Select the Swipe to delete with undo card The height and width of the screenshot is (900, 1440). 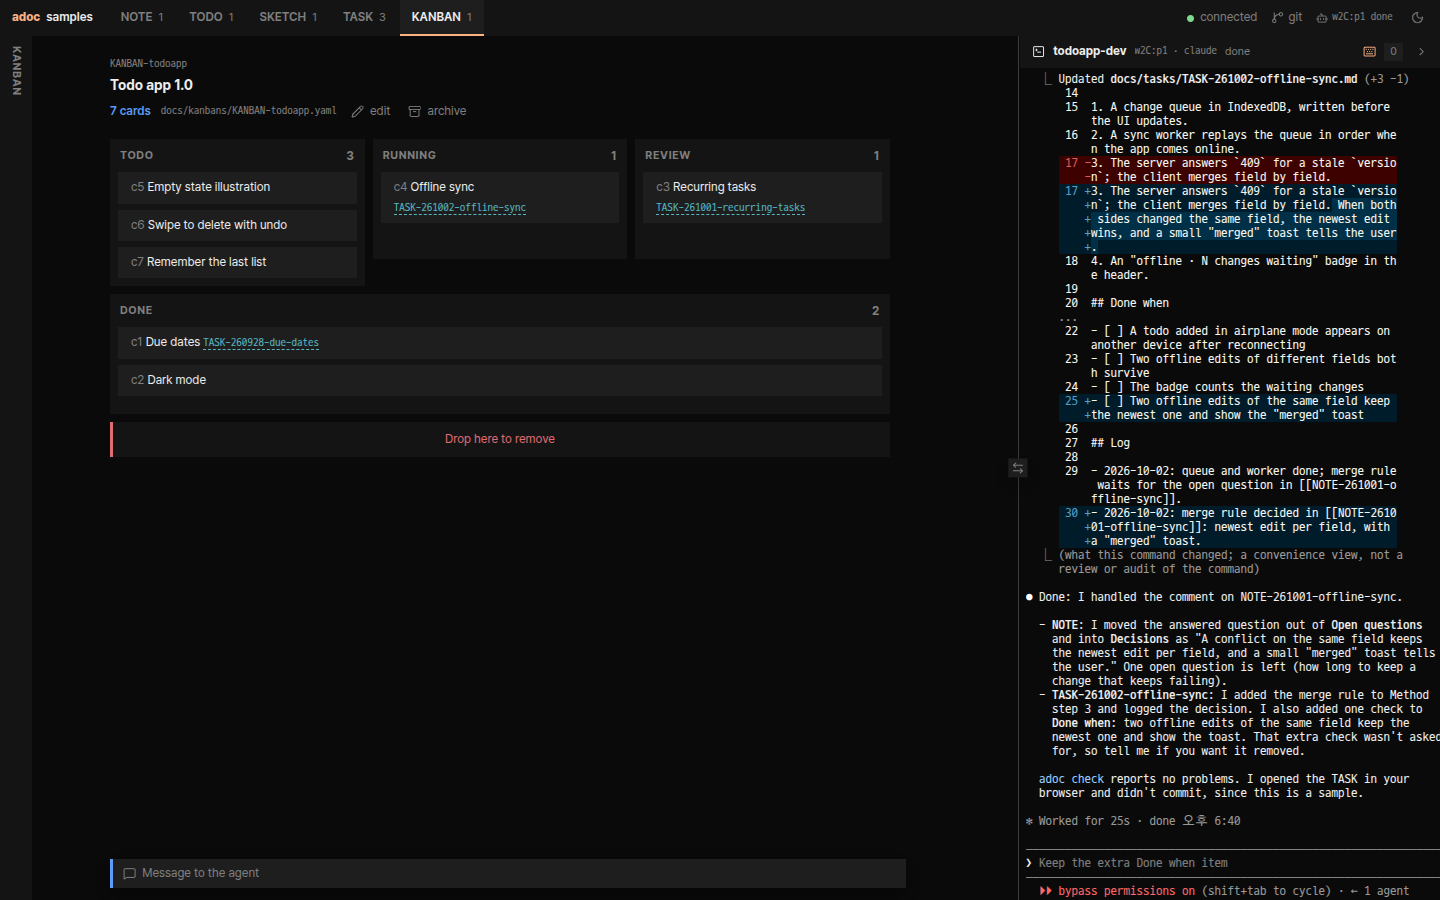click(x=238, y=225)
